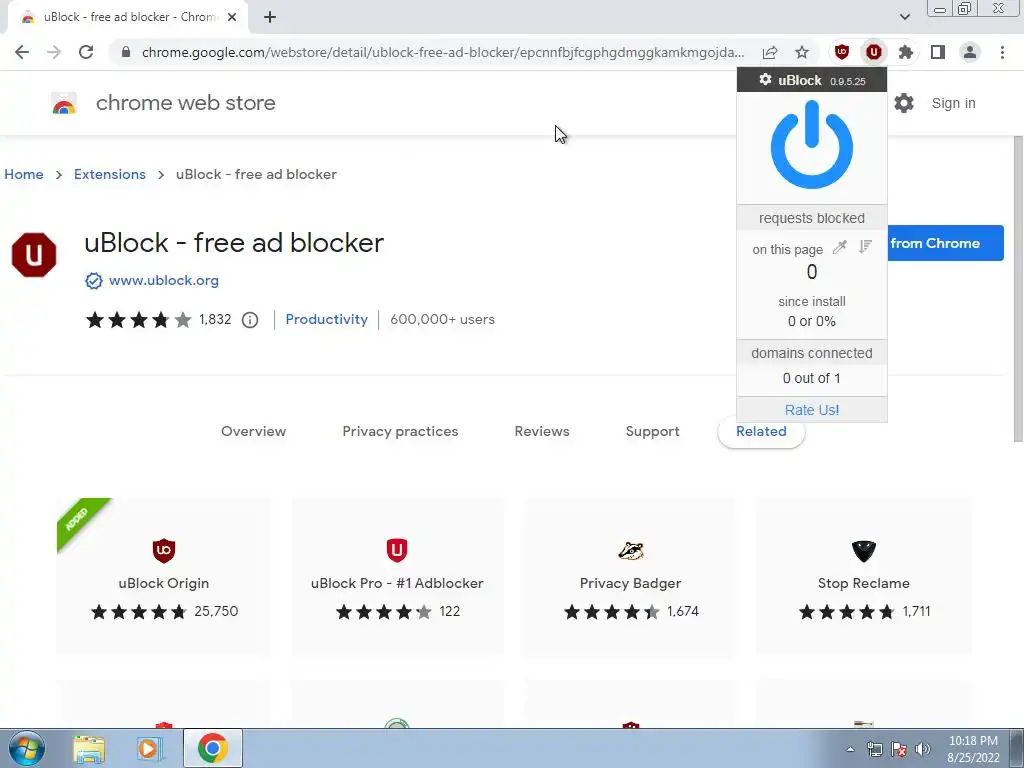Switch to the Support tab
This screenshot has height=768, width=1024.
[x=652, y=431]
